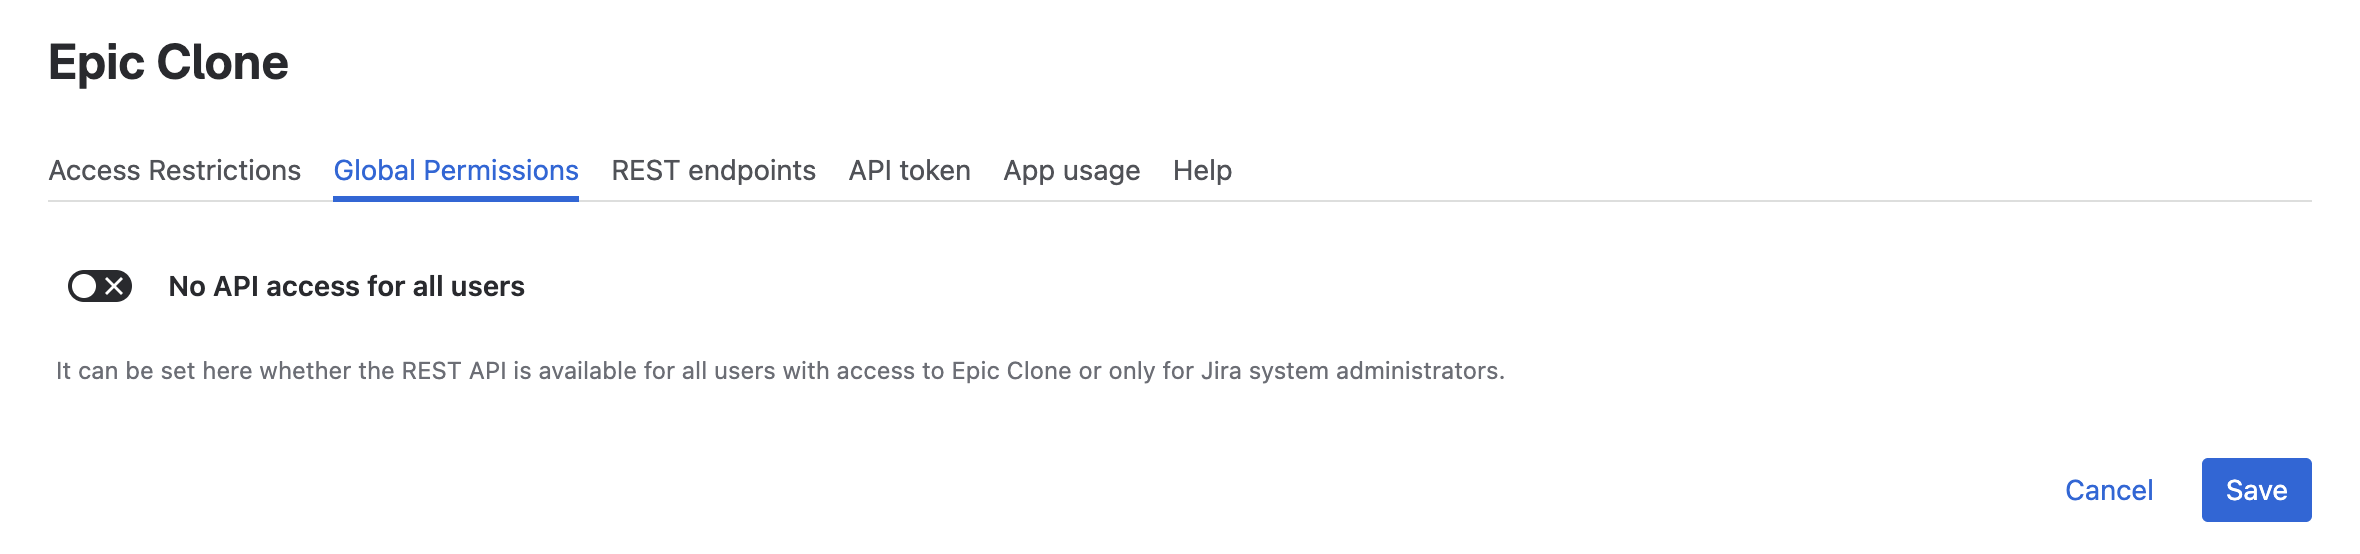Cancel the permission changes
The image size is (2360, 554).
2108,490
